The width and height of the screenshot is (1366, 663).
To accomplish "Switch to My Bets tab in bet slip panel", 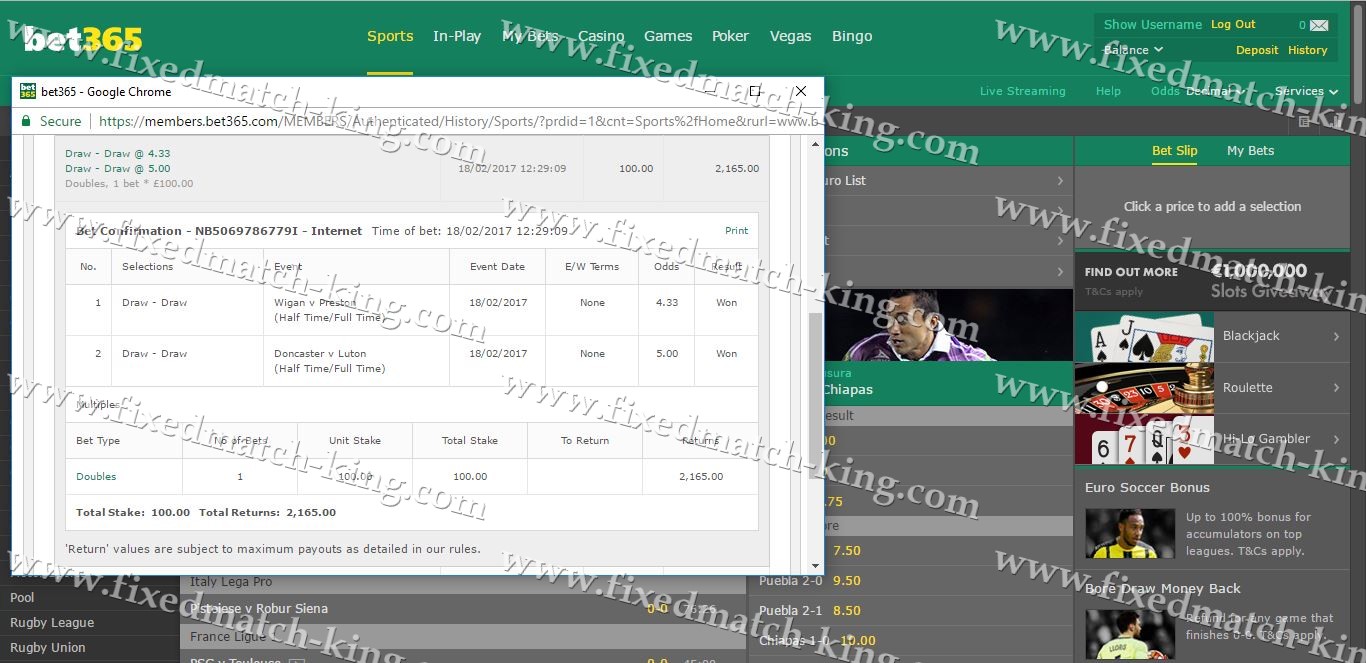I will click(1250, 151).
